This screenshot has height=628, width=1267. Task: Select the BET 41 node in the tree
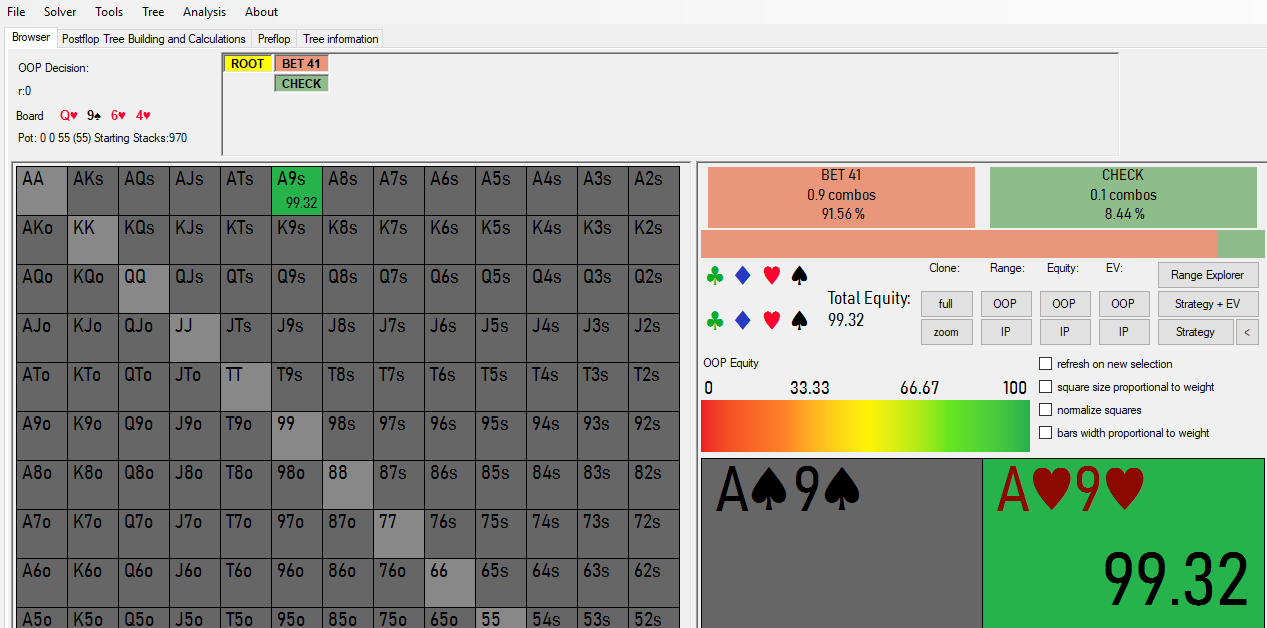point(301,63)
